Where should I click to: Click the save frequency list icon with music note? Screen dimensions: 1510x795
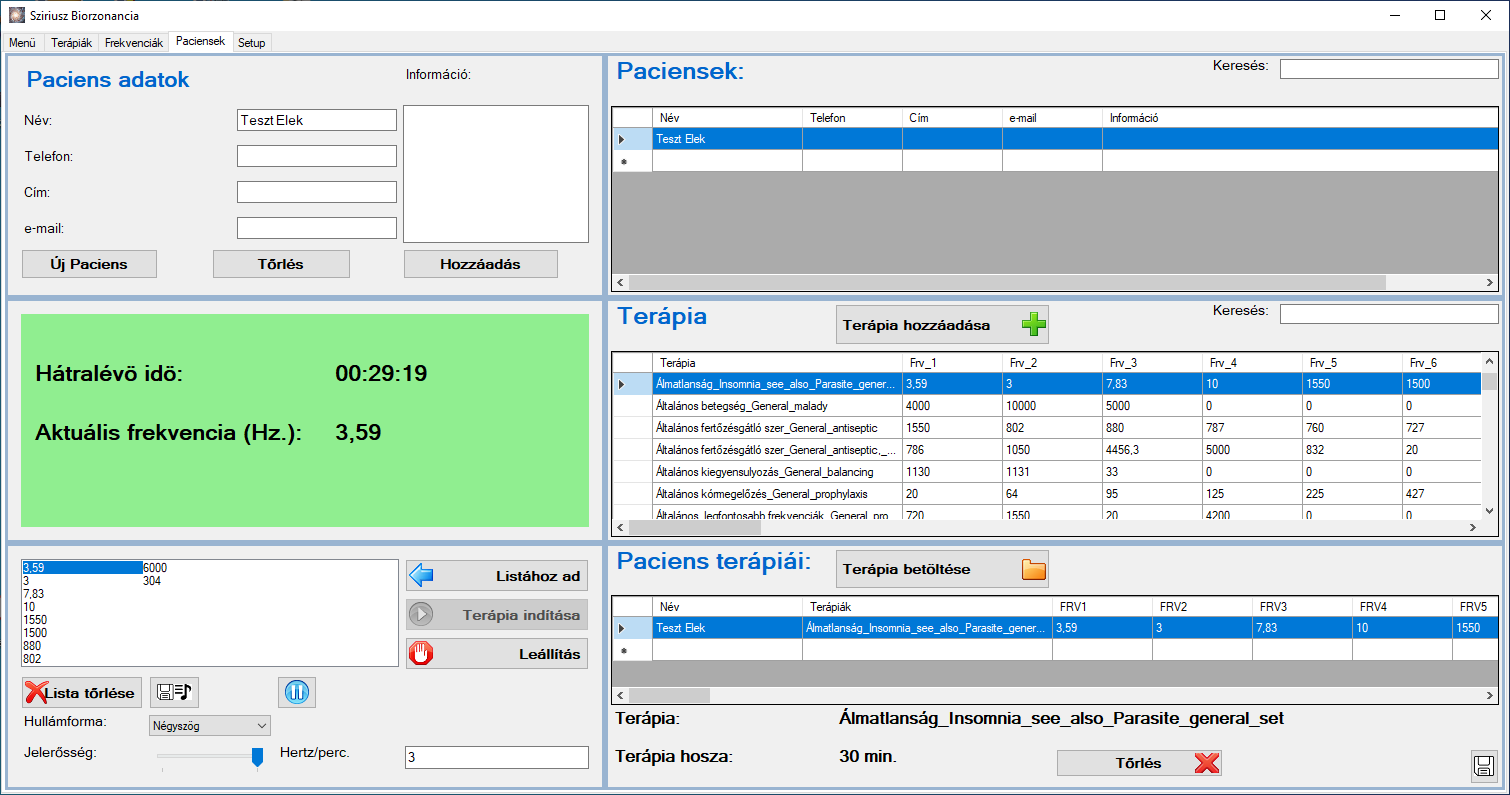click(174, 692)
